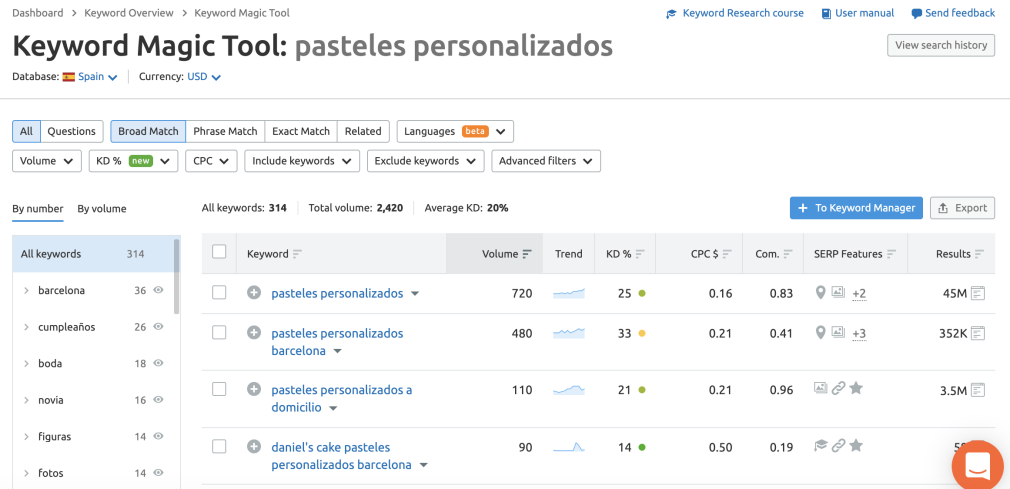Viewport: 1010px width, 489px height.
Task: Click local pack pin icon in the 720 volume row
Action: tap(820, 293)
